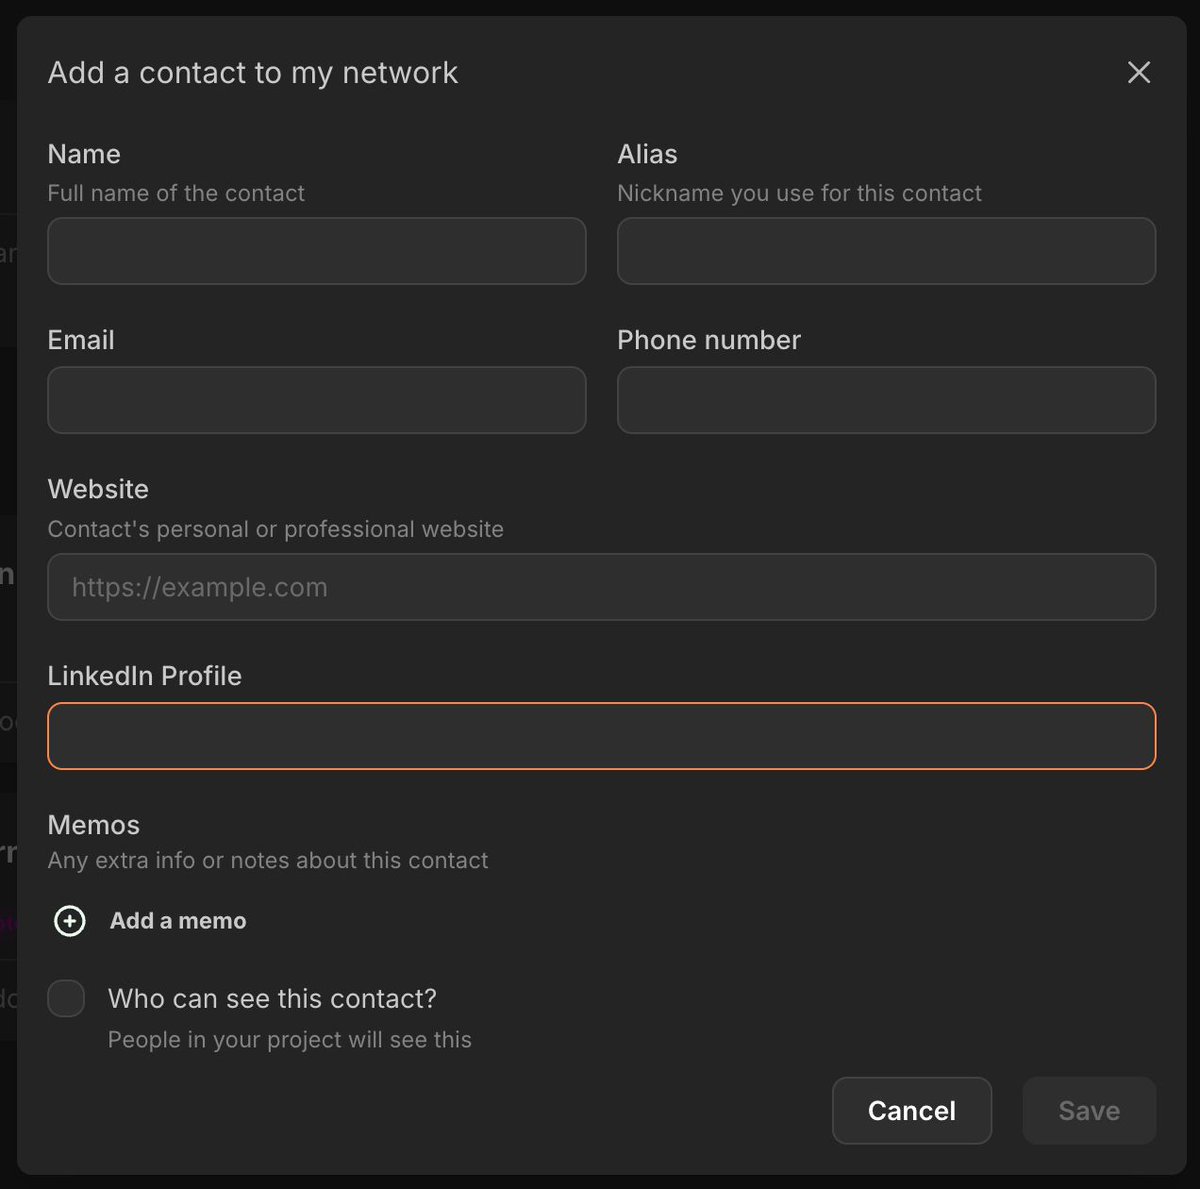Click the 'People in your project will see this' text
Image resolution: width=1200 pixels, height=1189 pixels.
coord(290,1040)
